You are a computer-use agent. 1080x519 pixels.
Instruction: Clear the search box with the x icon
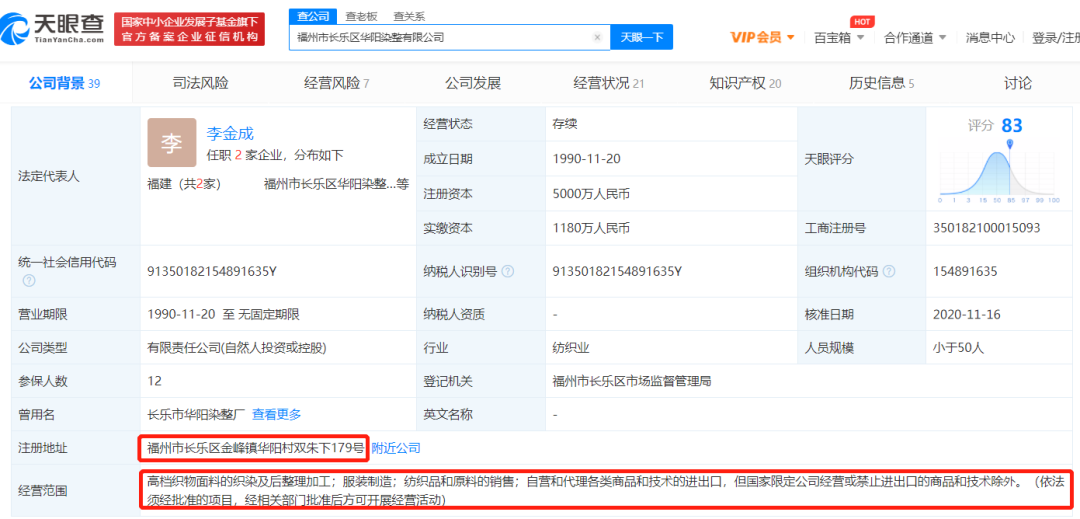click(597, 37)
